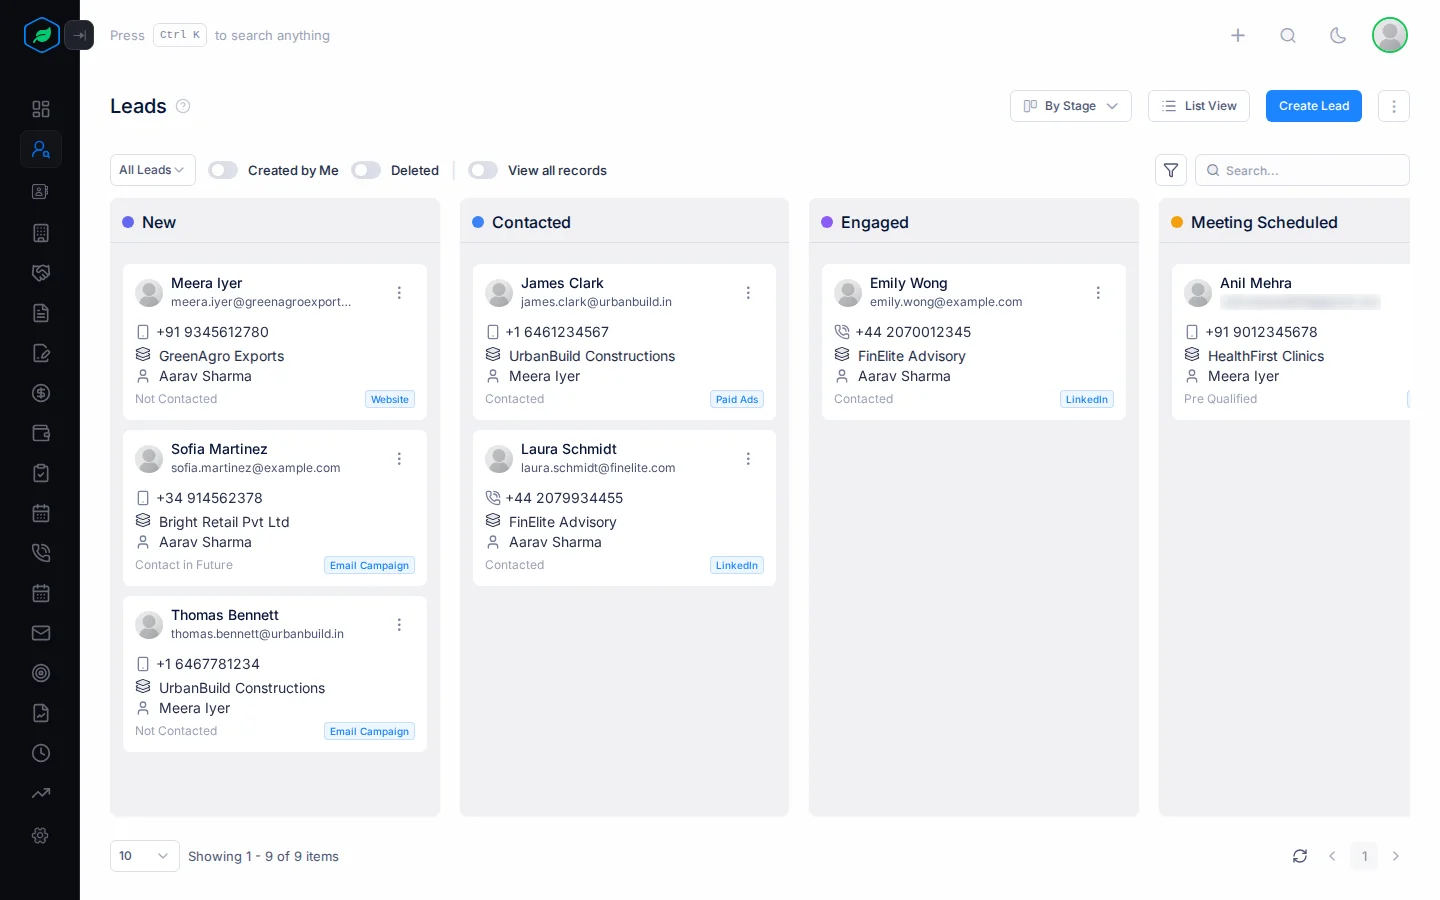Screen dimensions: 1440x900
Task: Open the phone calls icon in sidebar
Action: point(41,553)
